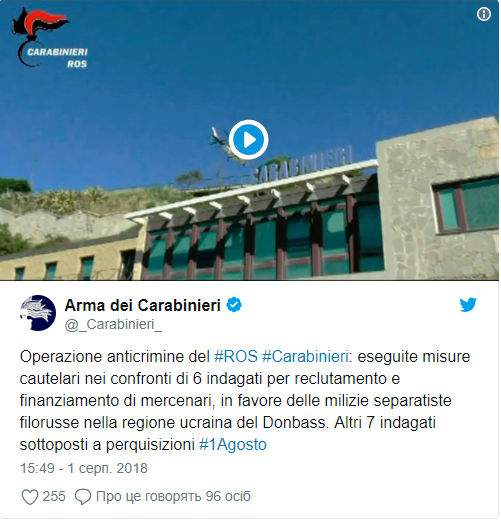The width and height of the screenshot is (501, 520).
Task: Open the #ROS hashtag
Action: pyautogui.click(x=236, y=357)
